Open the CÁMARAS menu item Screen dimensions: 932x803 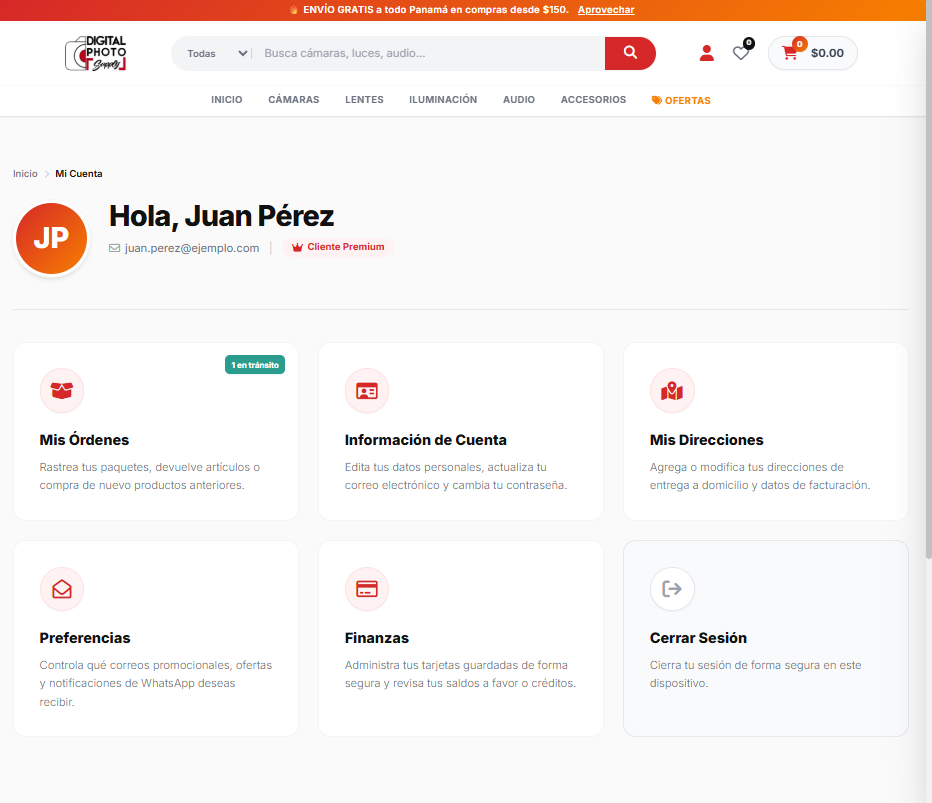coord(294,100)
